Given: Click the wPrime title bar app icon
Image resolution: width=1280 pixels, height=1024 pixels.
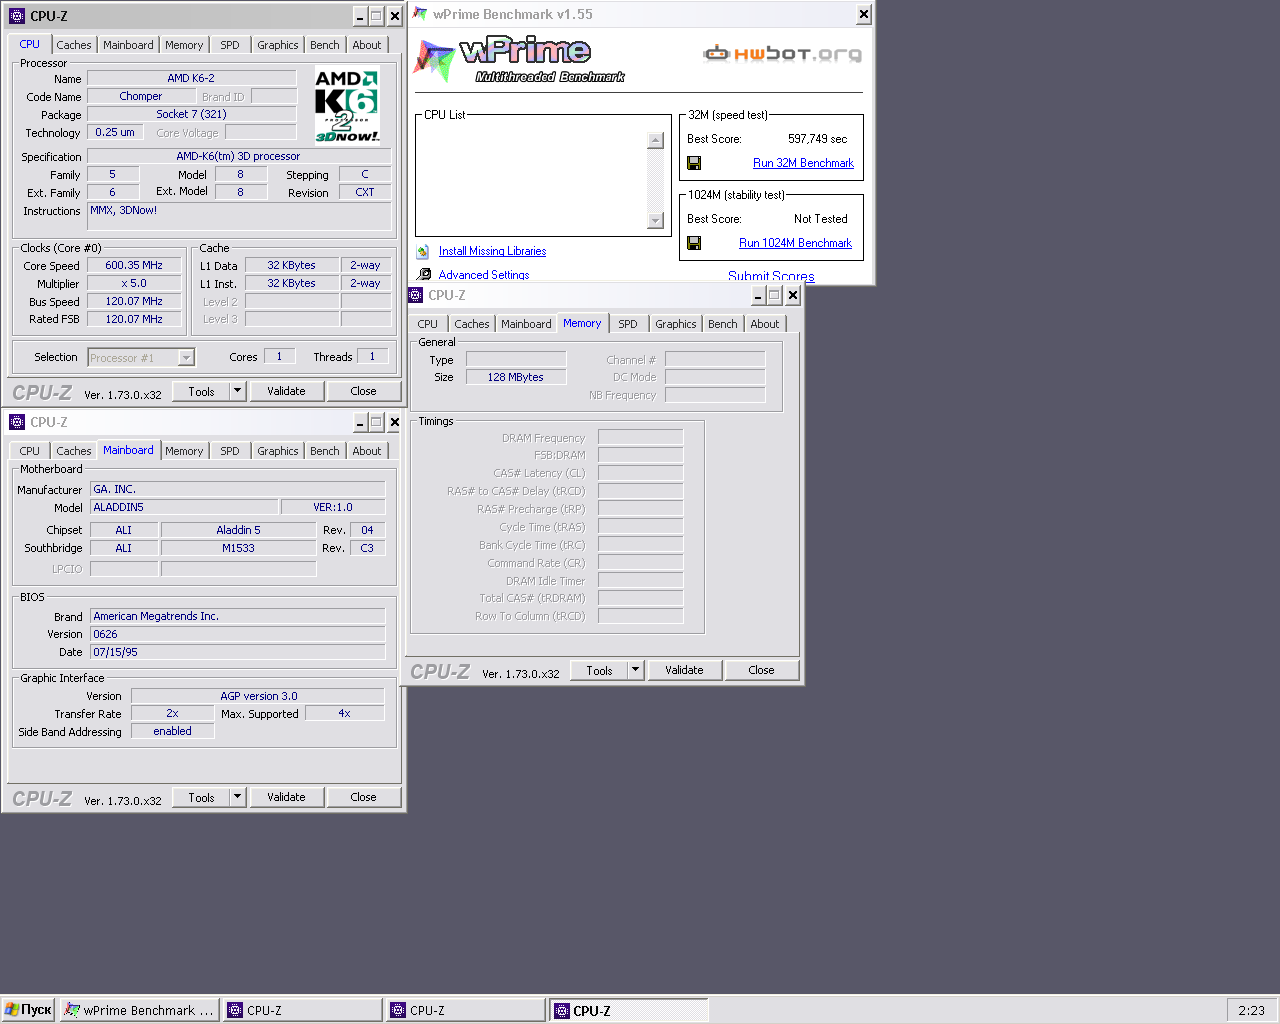Looking at the screenshot, I should 421,14.
